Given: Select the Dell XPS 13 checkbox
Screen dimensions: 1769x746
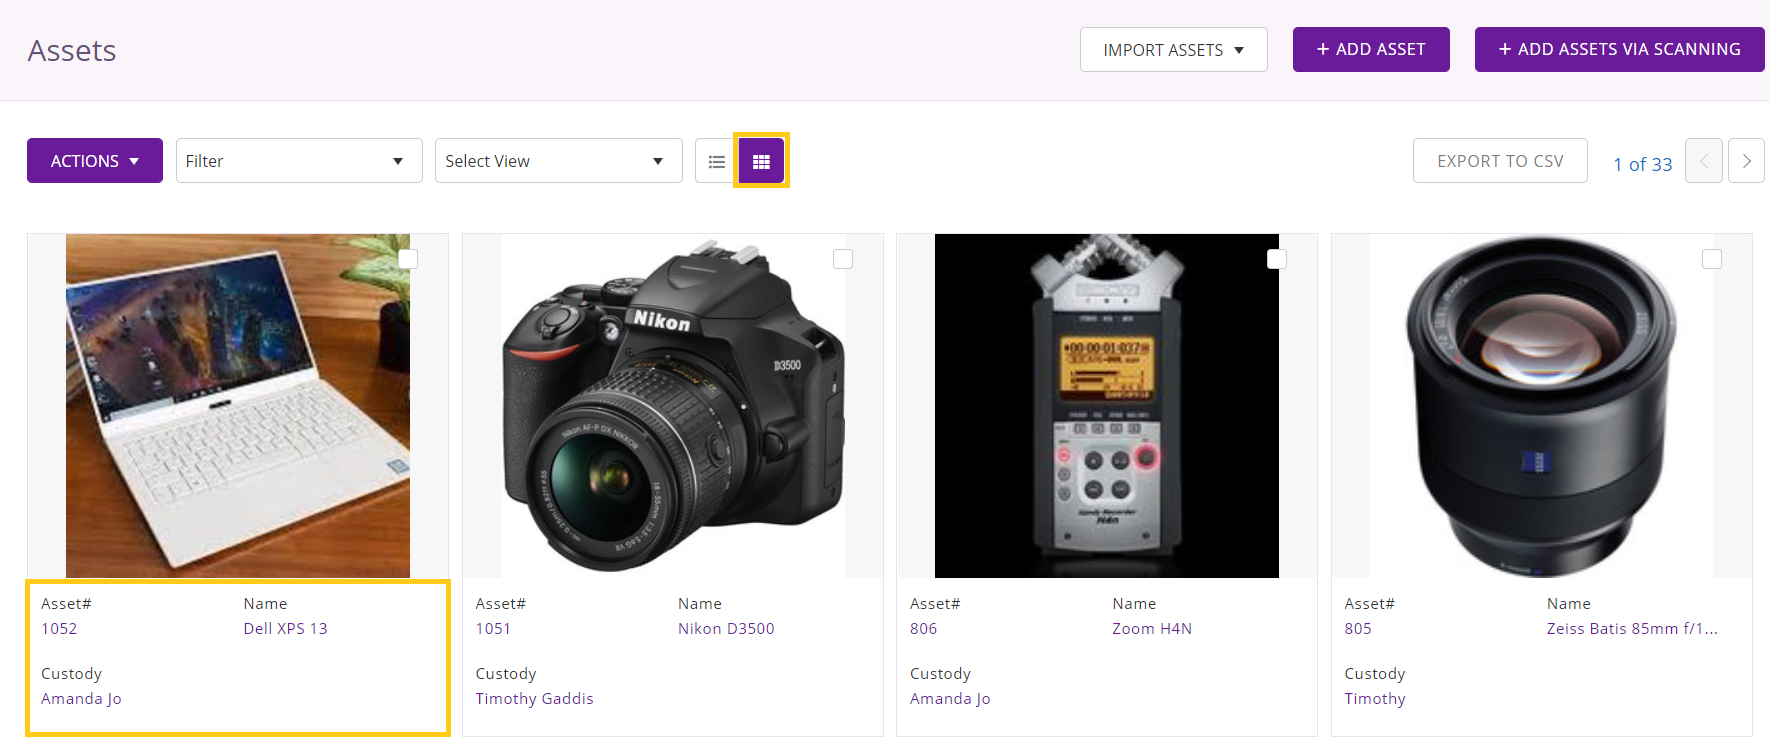Looking at the screenshot, I should (408, 259).
